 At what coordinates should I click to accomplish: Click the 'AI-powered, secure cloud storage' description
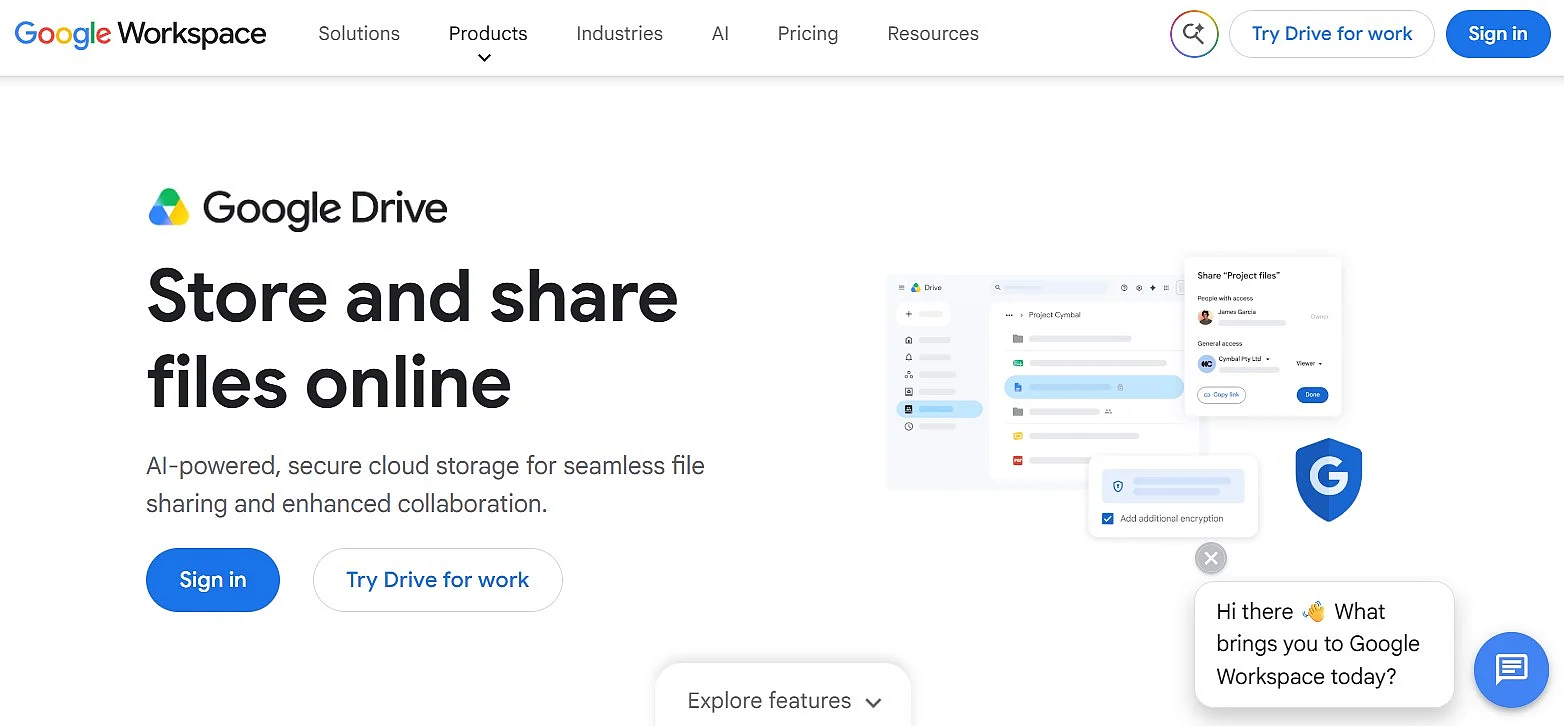click(425, 484)
